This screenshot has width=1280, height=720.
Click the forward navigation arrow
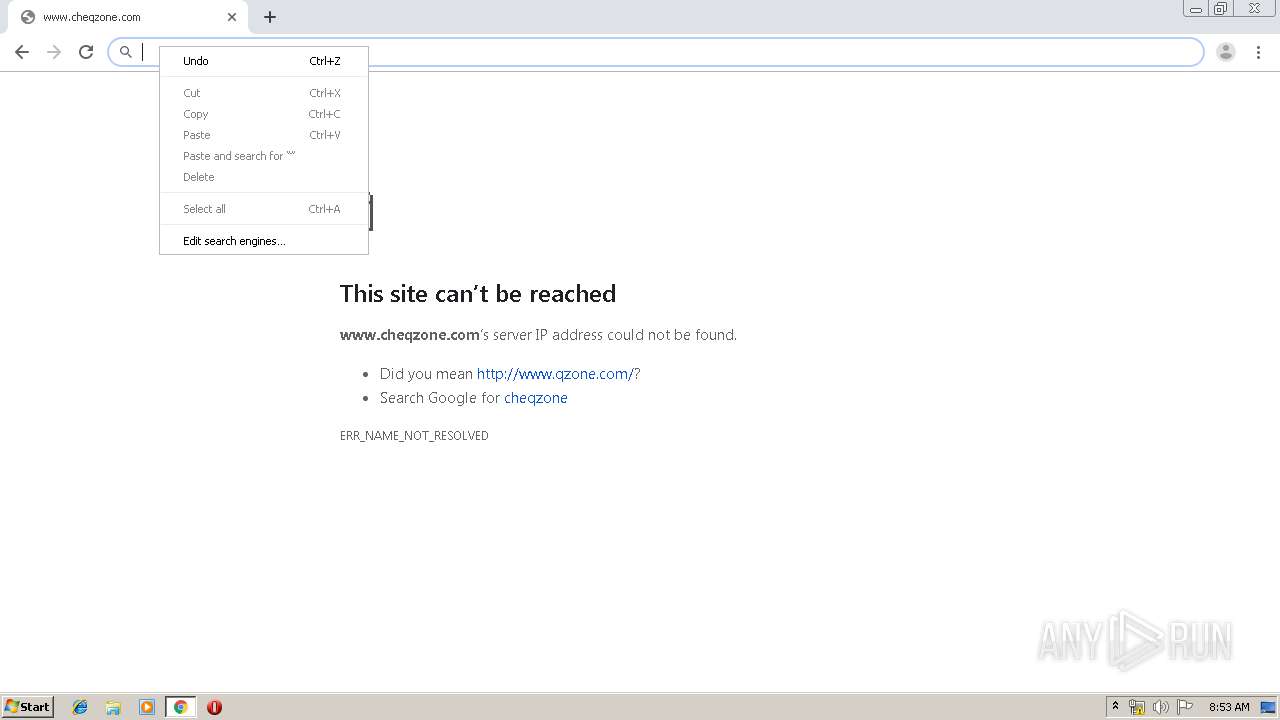coord(54,52)
